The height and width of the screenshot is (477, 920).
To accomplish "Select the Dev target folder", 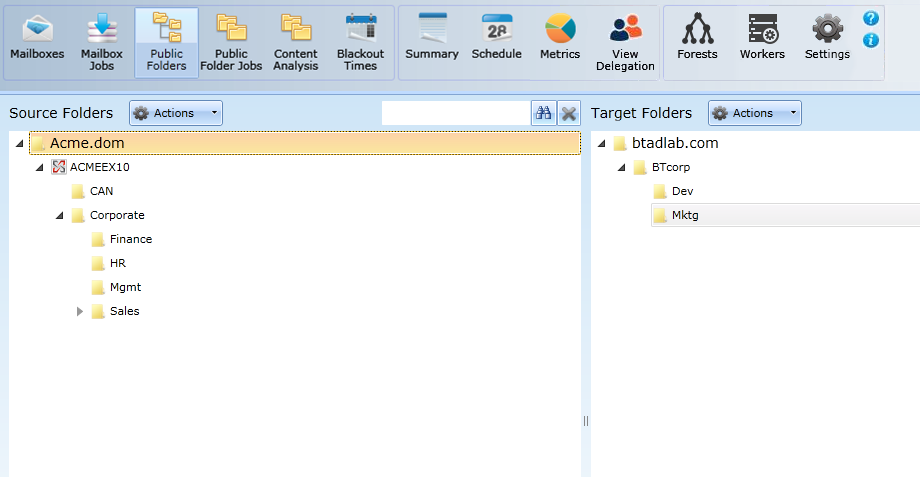I will pyautogui.click(x=682, y=191).
